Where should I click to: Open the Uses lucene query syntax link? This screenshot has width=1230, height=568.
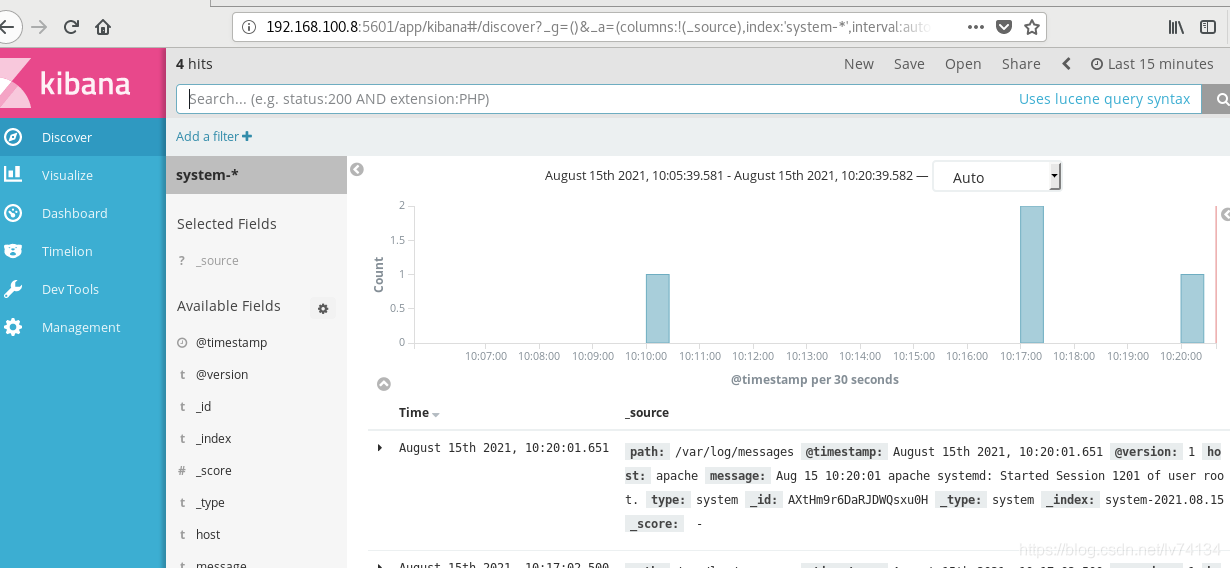pos(1104,99)
